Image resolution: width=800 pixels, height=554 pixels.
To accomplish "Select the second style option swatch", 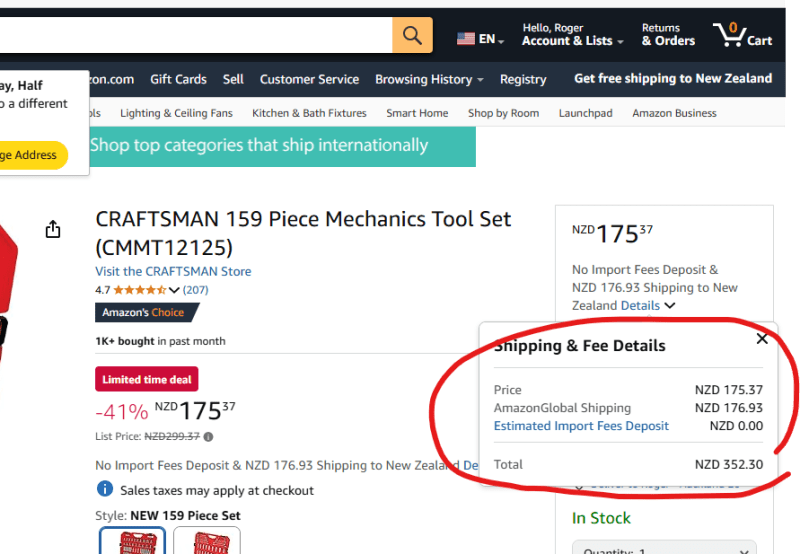I will 207,541.
